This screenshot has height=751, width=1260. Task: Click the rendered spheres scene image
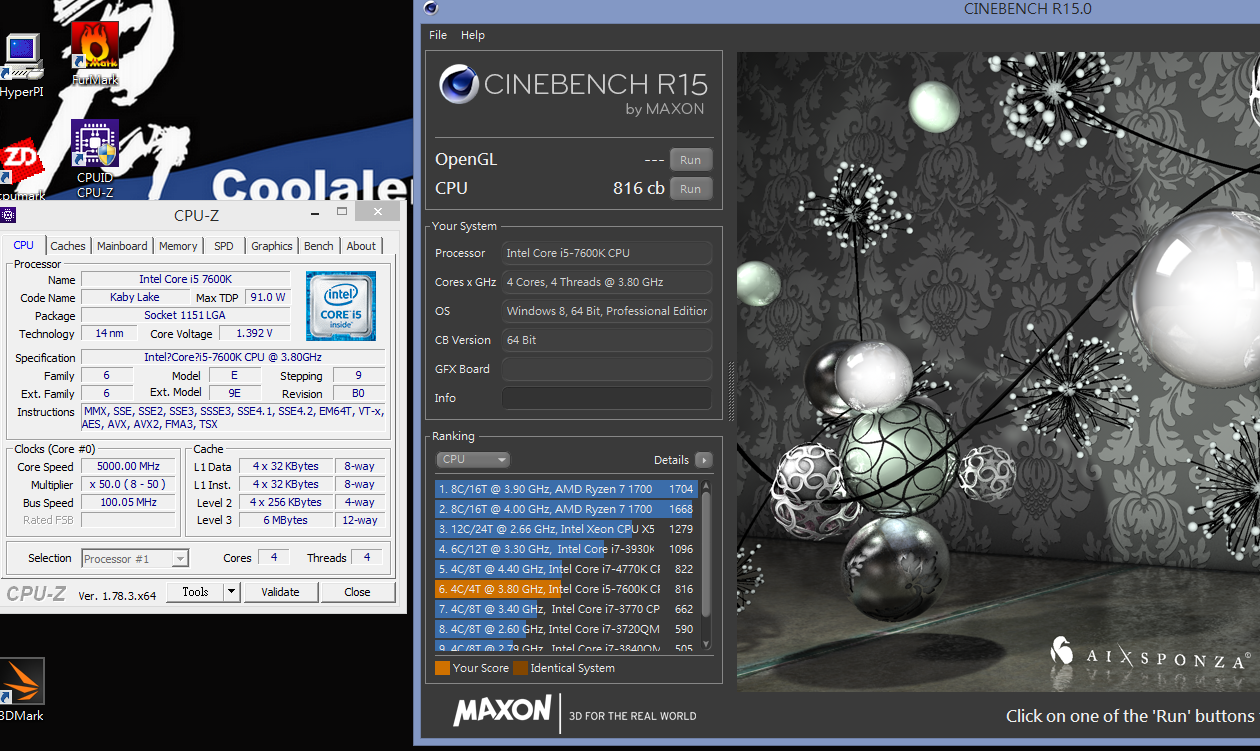coord(998,371)
